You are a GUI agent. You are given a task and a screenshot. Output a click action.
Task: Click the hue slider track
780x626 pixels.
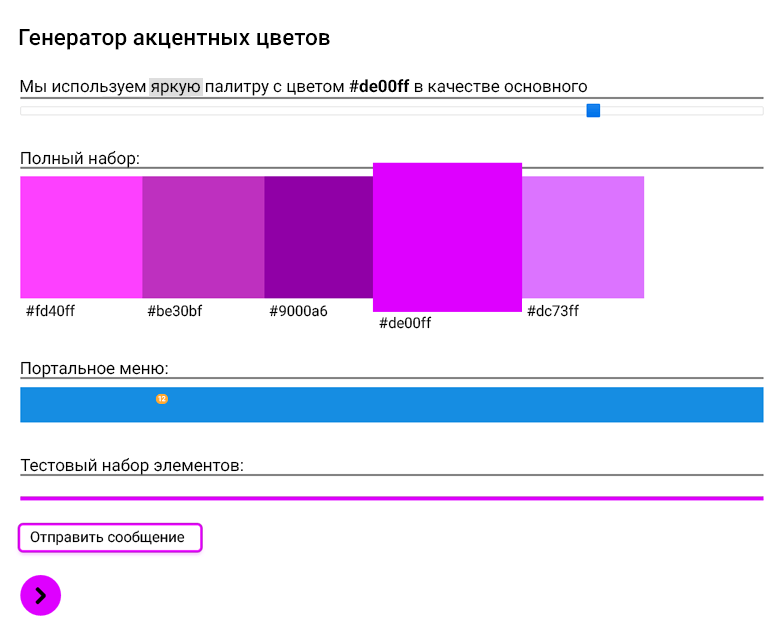pos(391,111)
